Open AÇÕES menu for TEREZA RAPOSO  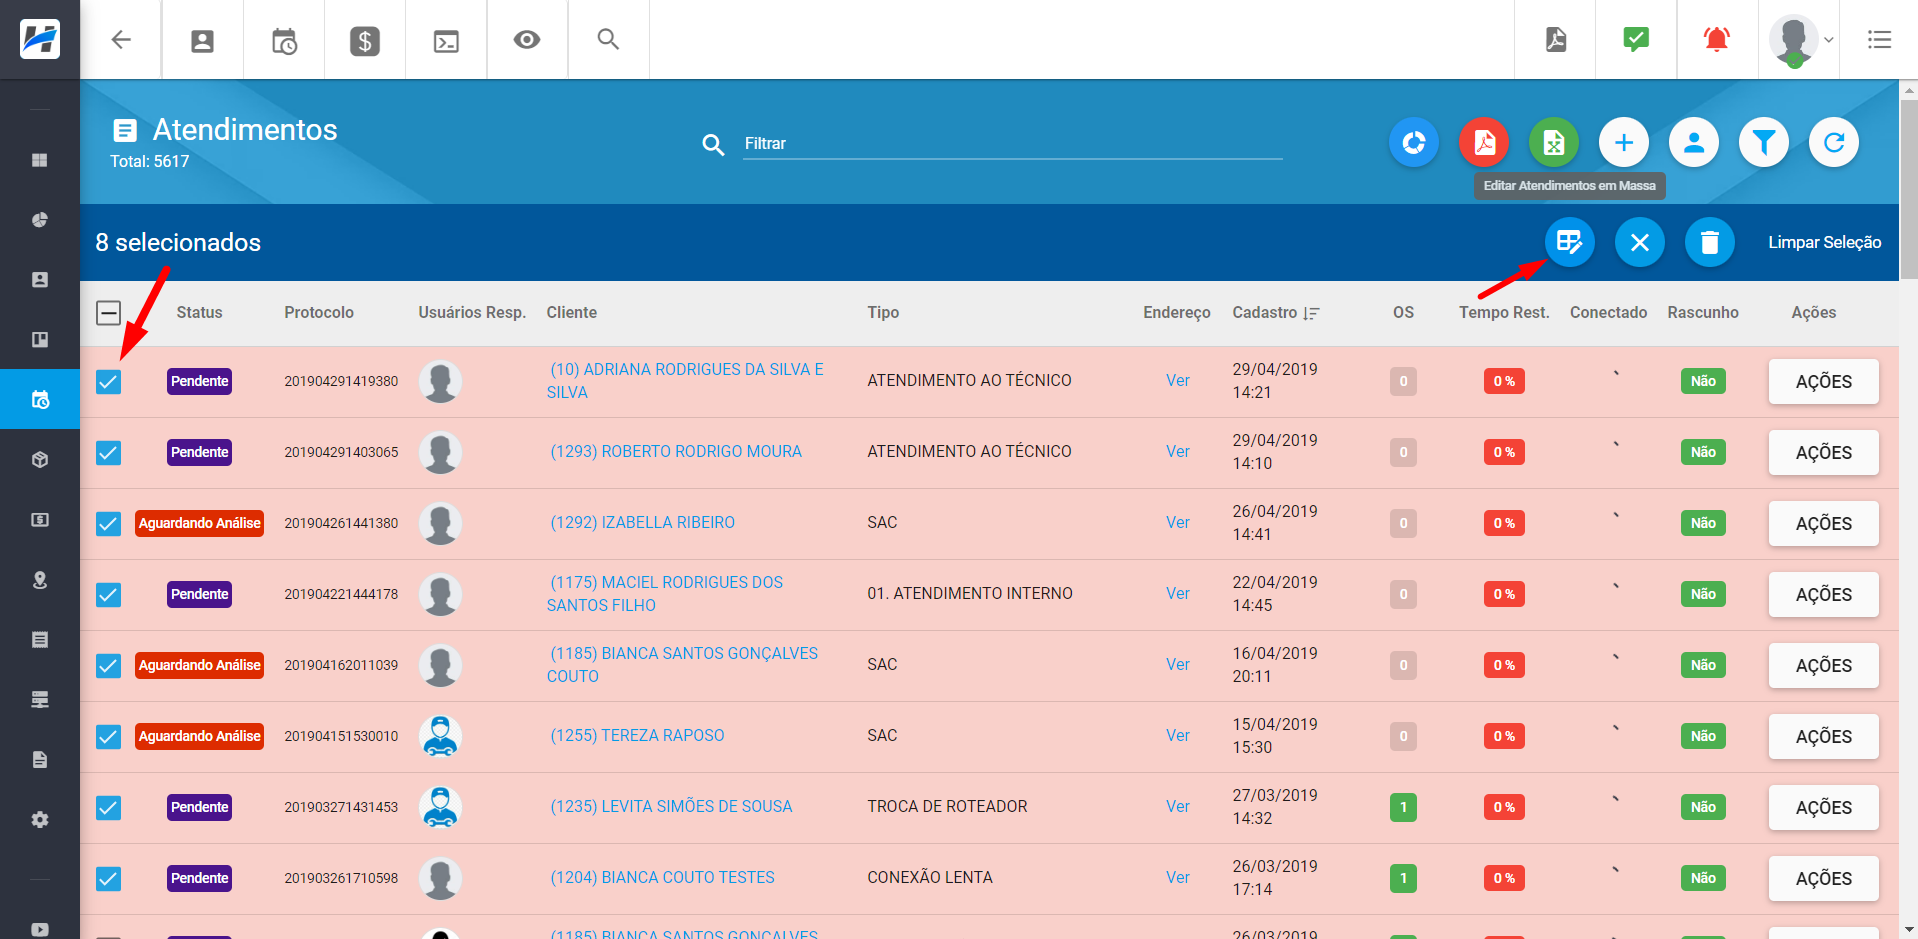[x=1823, y=737]
